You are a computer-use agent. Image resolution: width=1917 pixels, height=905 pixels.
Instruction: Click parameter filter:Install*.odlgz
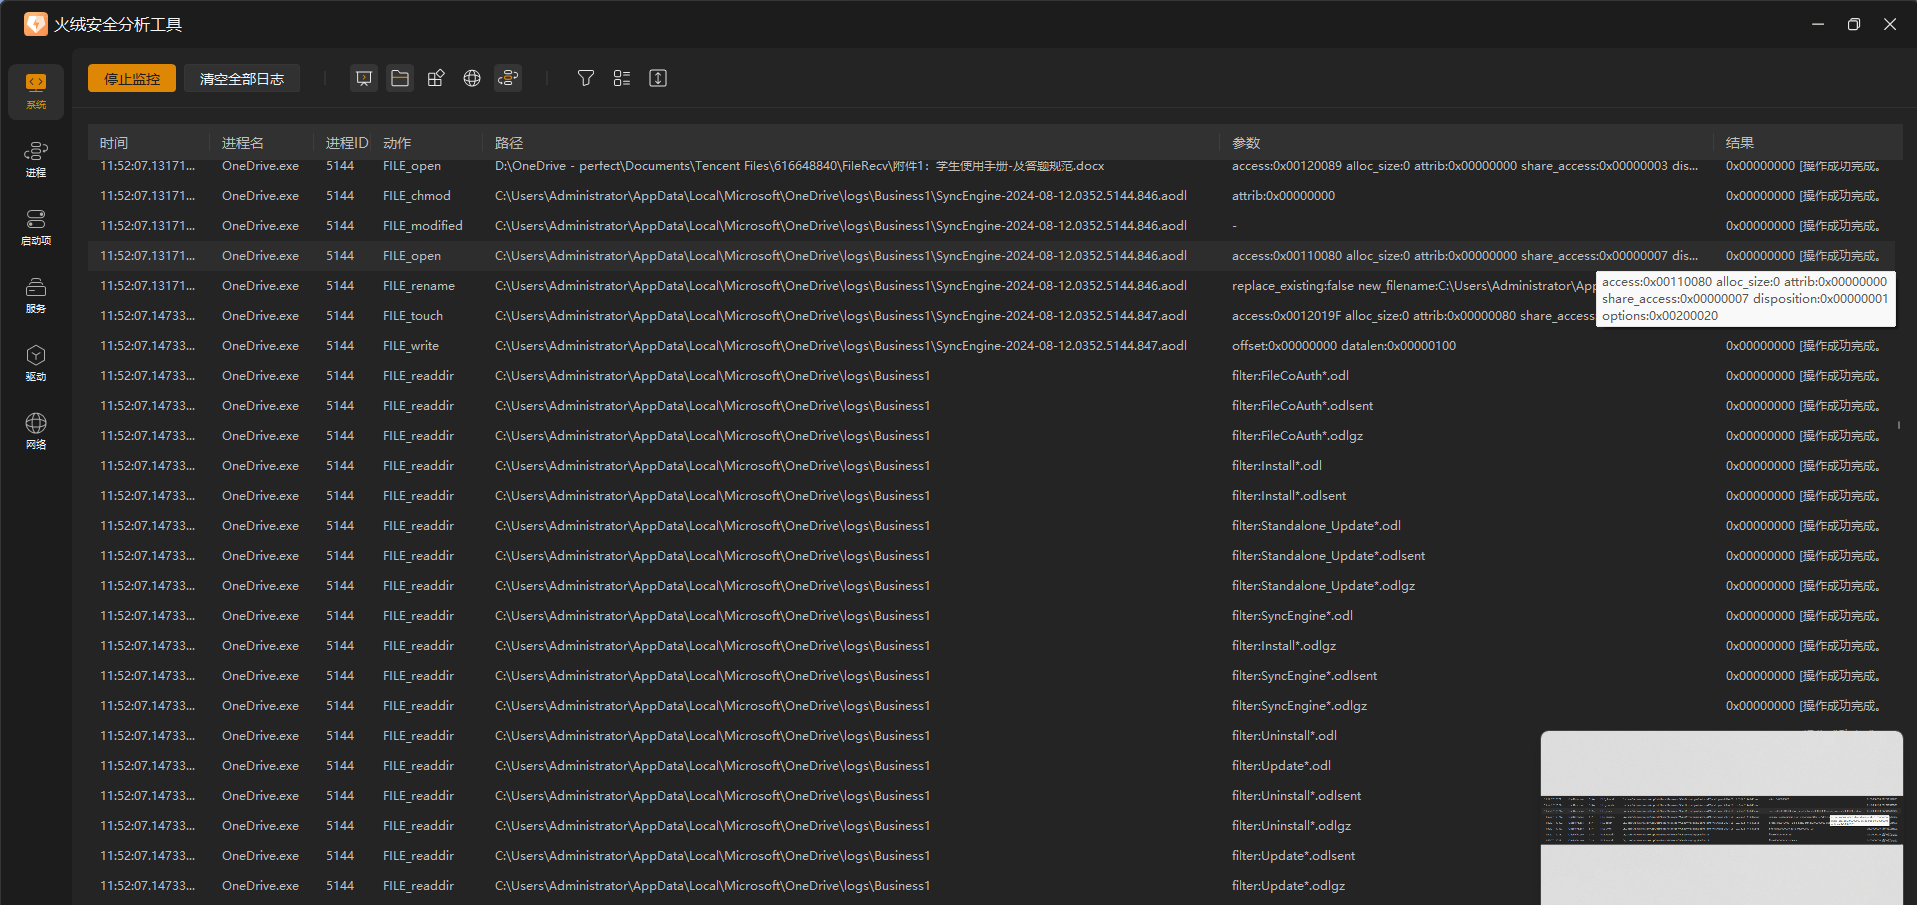coord(1284,646)
